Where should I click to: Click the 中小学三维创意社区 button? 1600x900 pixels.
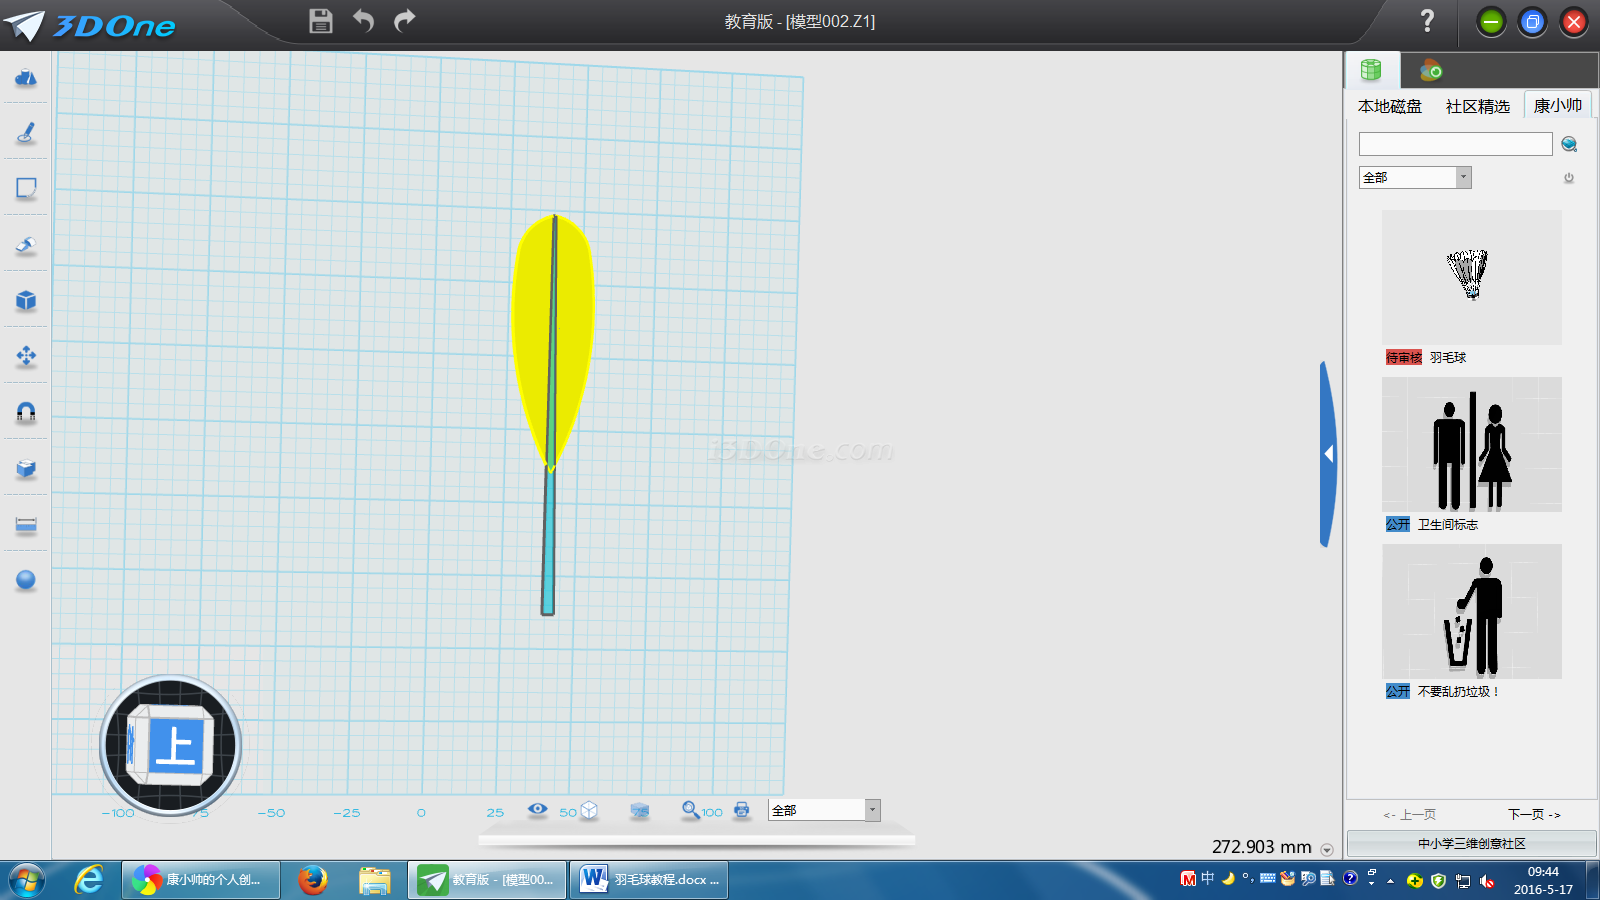pyautogui.click(x=1471, y=844)
